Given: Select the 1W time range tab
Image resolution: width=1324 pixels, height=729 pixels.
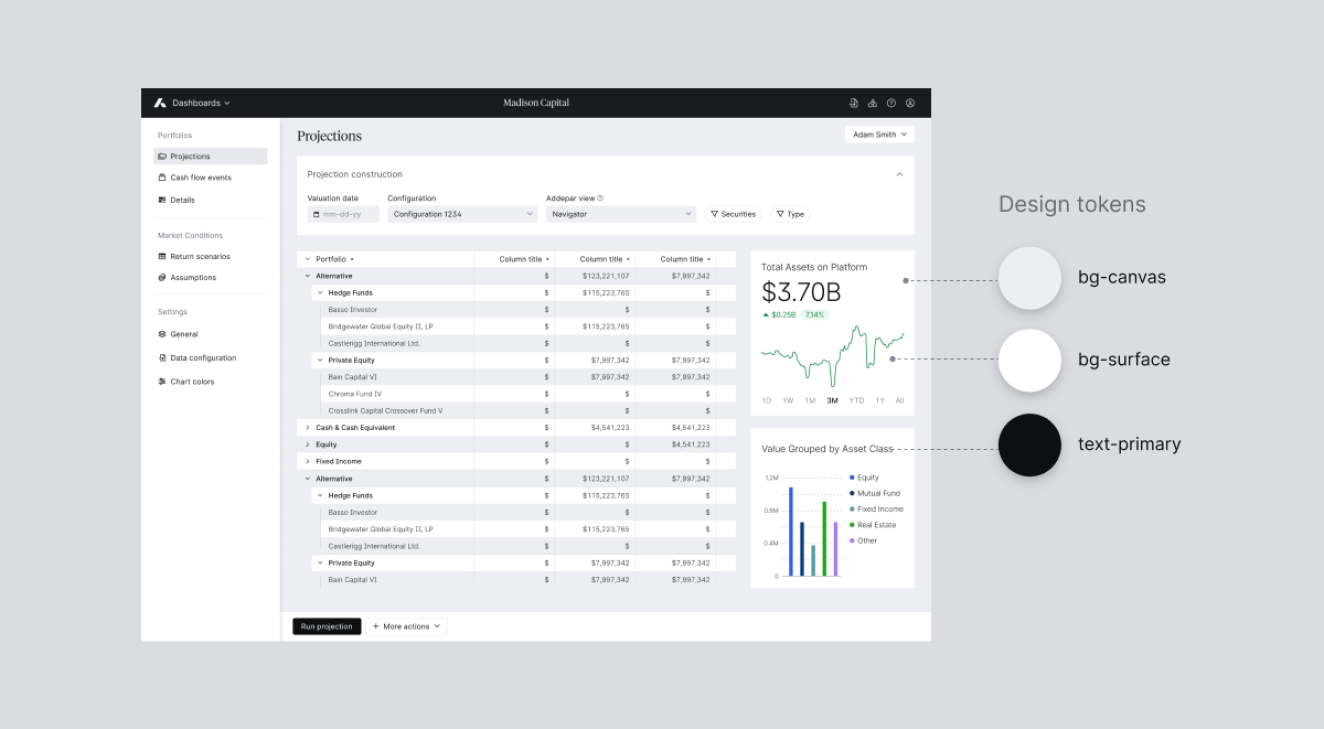Looking at the screenshot, I should point(788,401).
